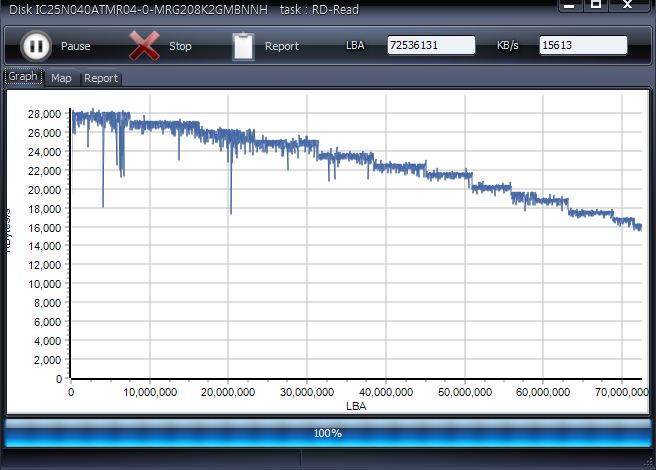Click the 20,000 y-axis label

(x=45, y=190)
